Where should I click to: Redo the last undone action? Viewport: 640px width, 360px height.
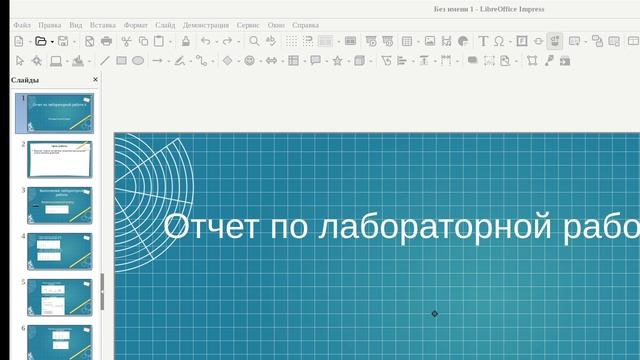(x=227, y=41)
